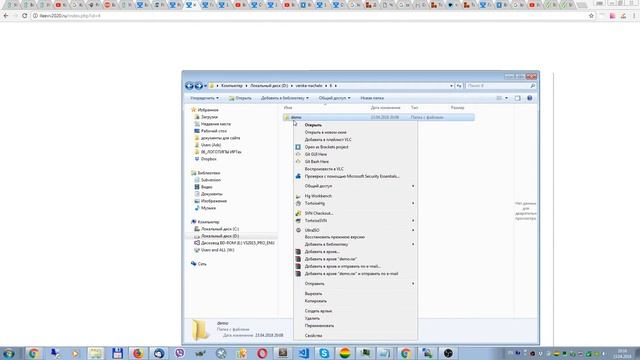The image size is (640, 360).
Task: Open the view mode dropdown arrow in toolbar
Action: tap(507, 98)
